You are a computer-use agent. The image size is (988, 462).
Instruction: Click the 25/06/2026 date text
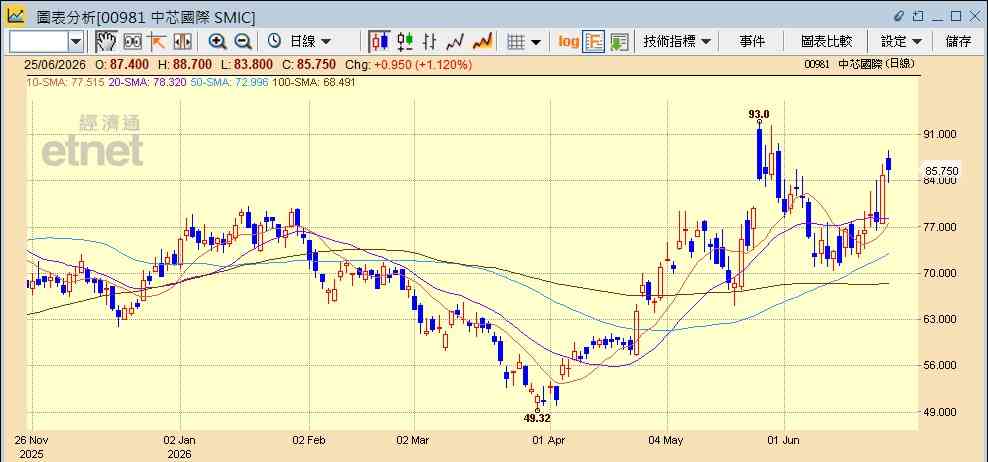(55, 64)
